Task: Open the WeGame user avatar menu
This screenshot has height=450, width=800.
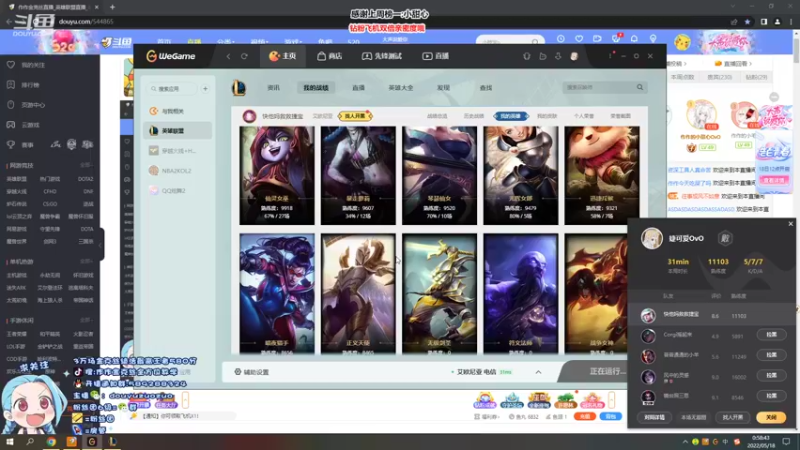Action: (574, 56)
